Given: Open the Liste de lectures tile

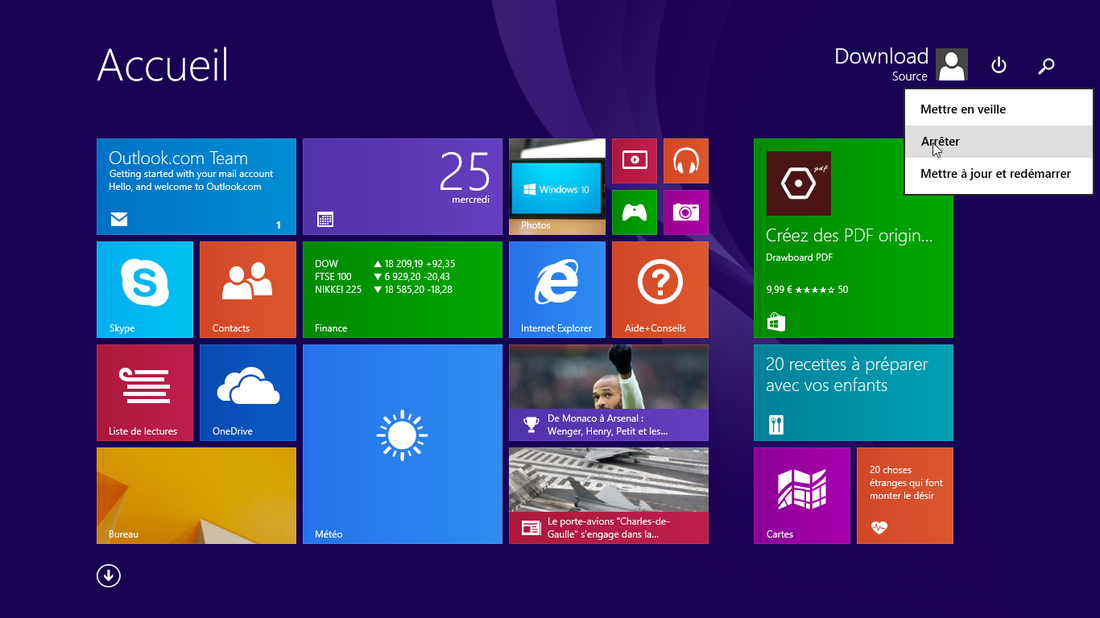Looking at the screenshot, I should click(145, 393).
